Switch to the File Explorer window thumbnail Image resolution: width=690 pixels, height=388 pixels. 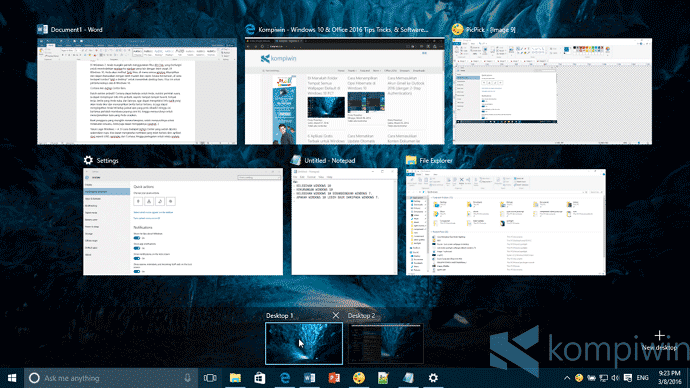click(506, 222)
